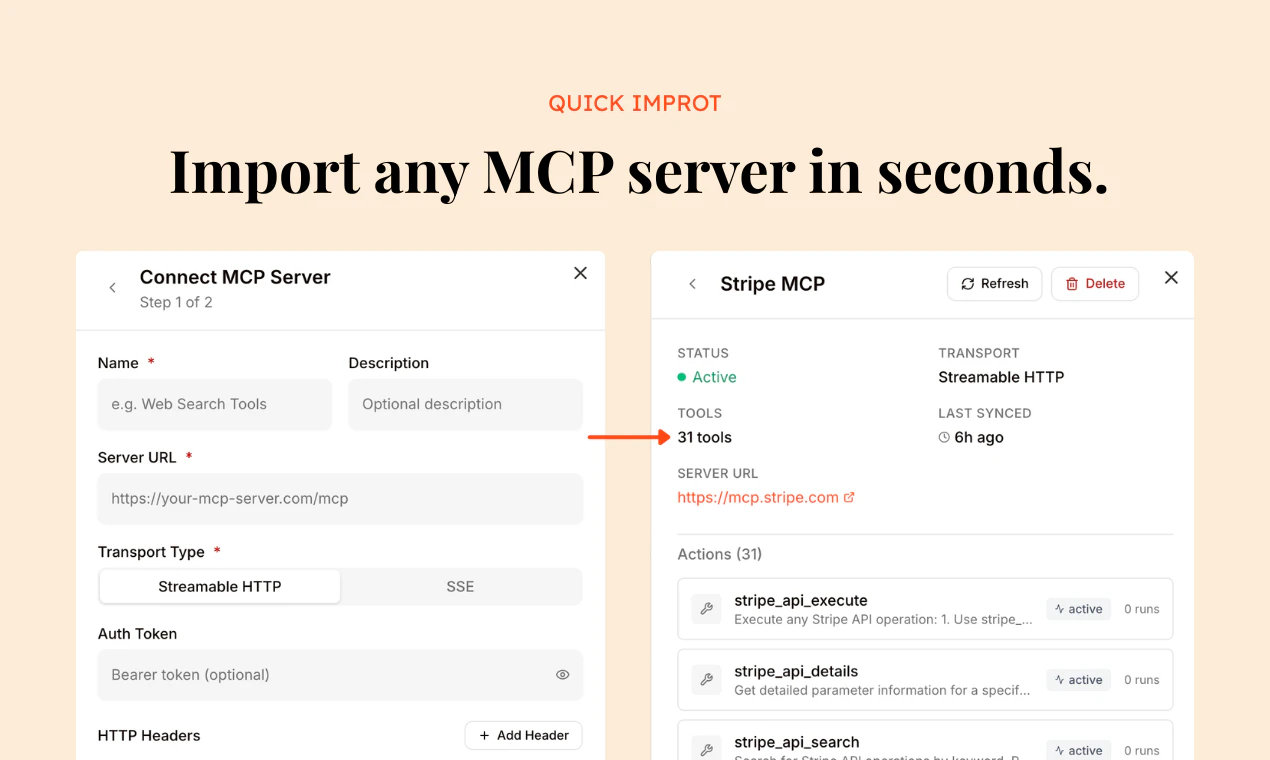Click the 'Stripe MCP' panel title
The image size is (1270, 760).
coord(773,284)
